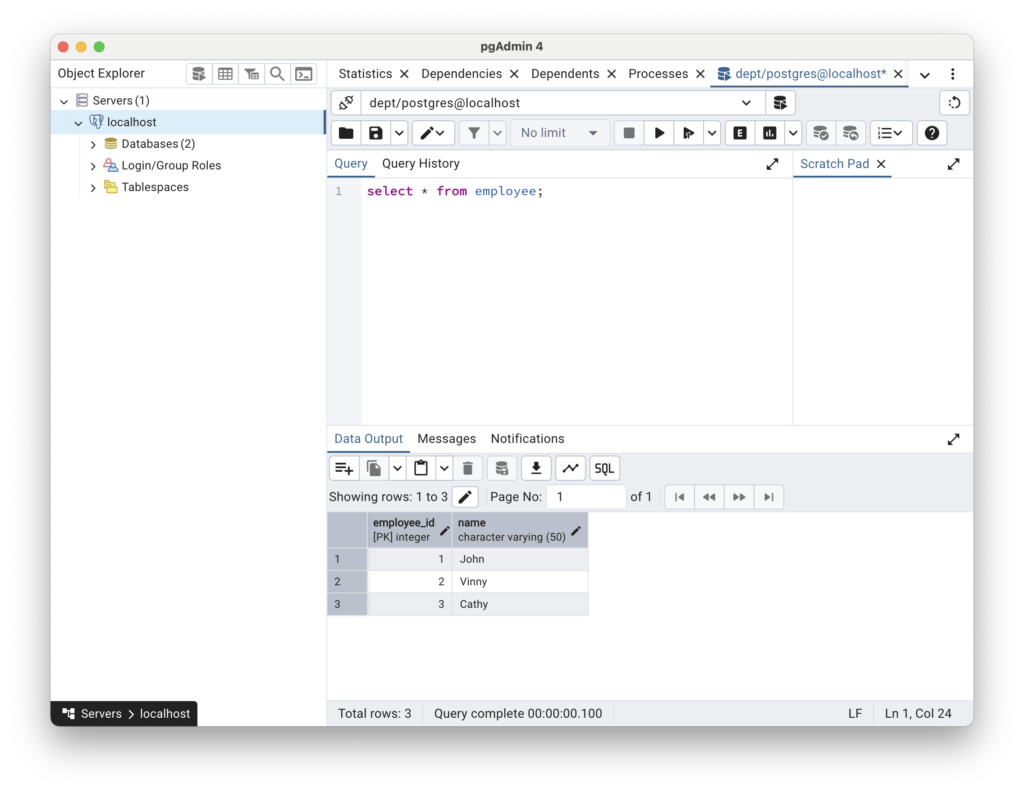Screen dimensions: 1024x793
Task: Click the Save file floppy icon
Action: [375, 133]
